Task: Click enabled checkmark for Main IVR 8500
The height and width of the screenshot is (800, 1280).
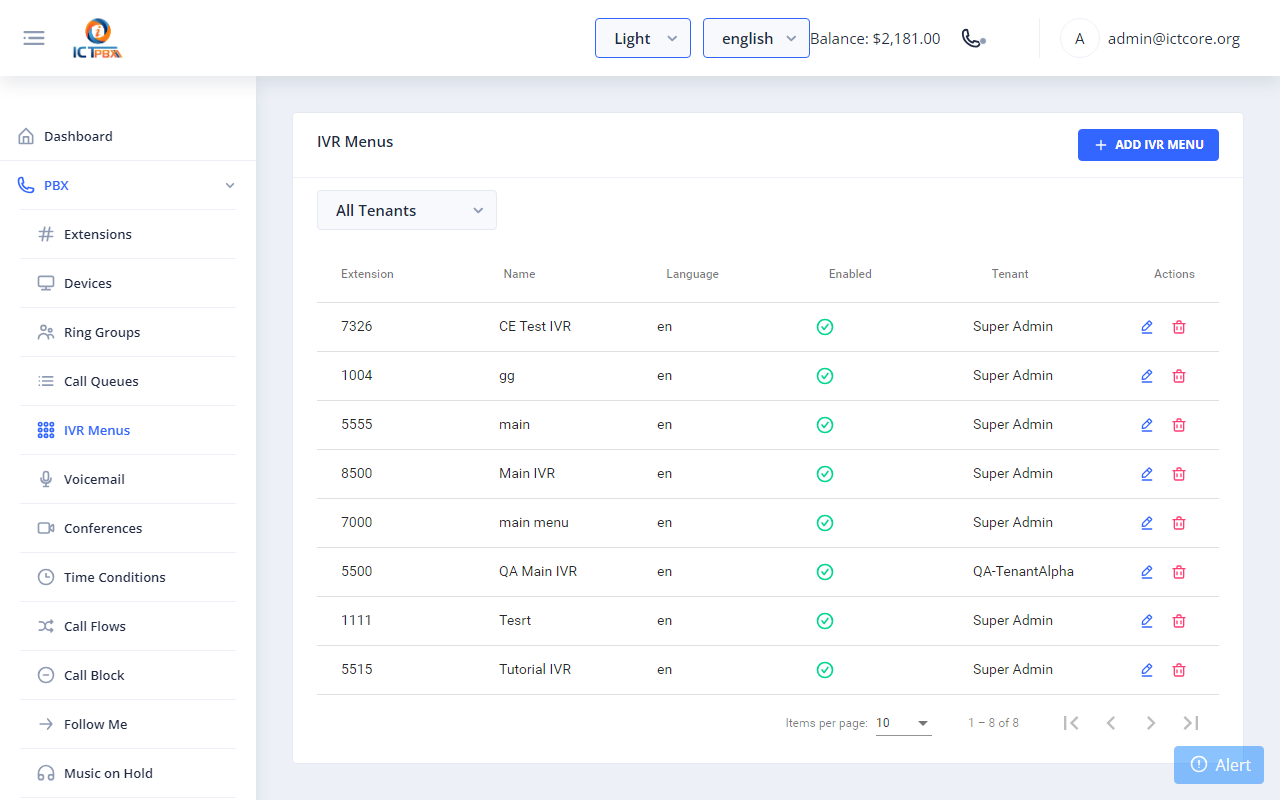Action: tap(825, 474)
